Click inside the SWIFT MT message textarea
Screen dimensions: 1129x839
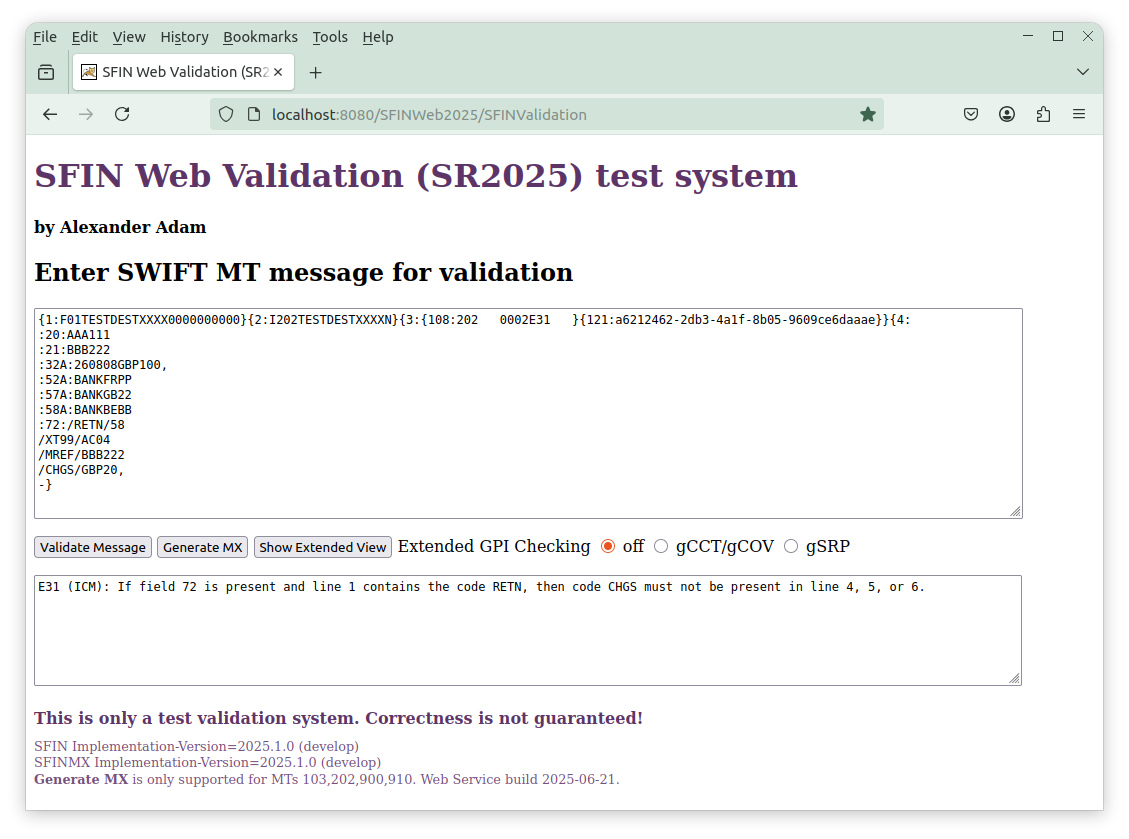click(x=528, y=413)
